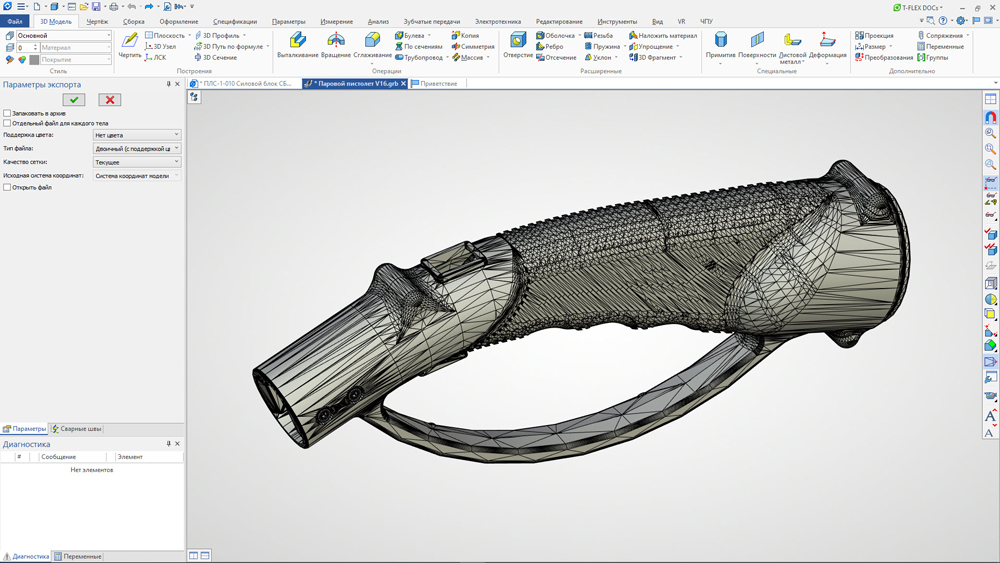Click the gray color swatch in Стиль
This screenshot has height=563, width=1000.
pyautogui.click(x=34, y=60)
